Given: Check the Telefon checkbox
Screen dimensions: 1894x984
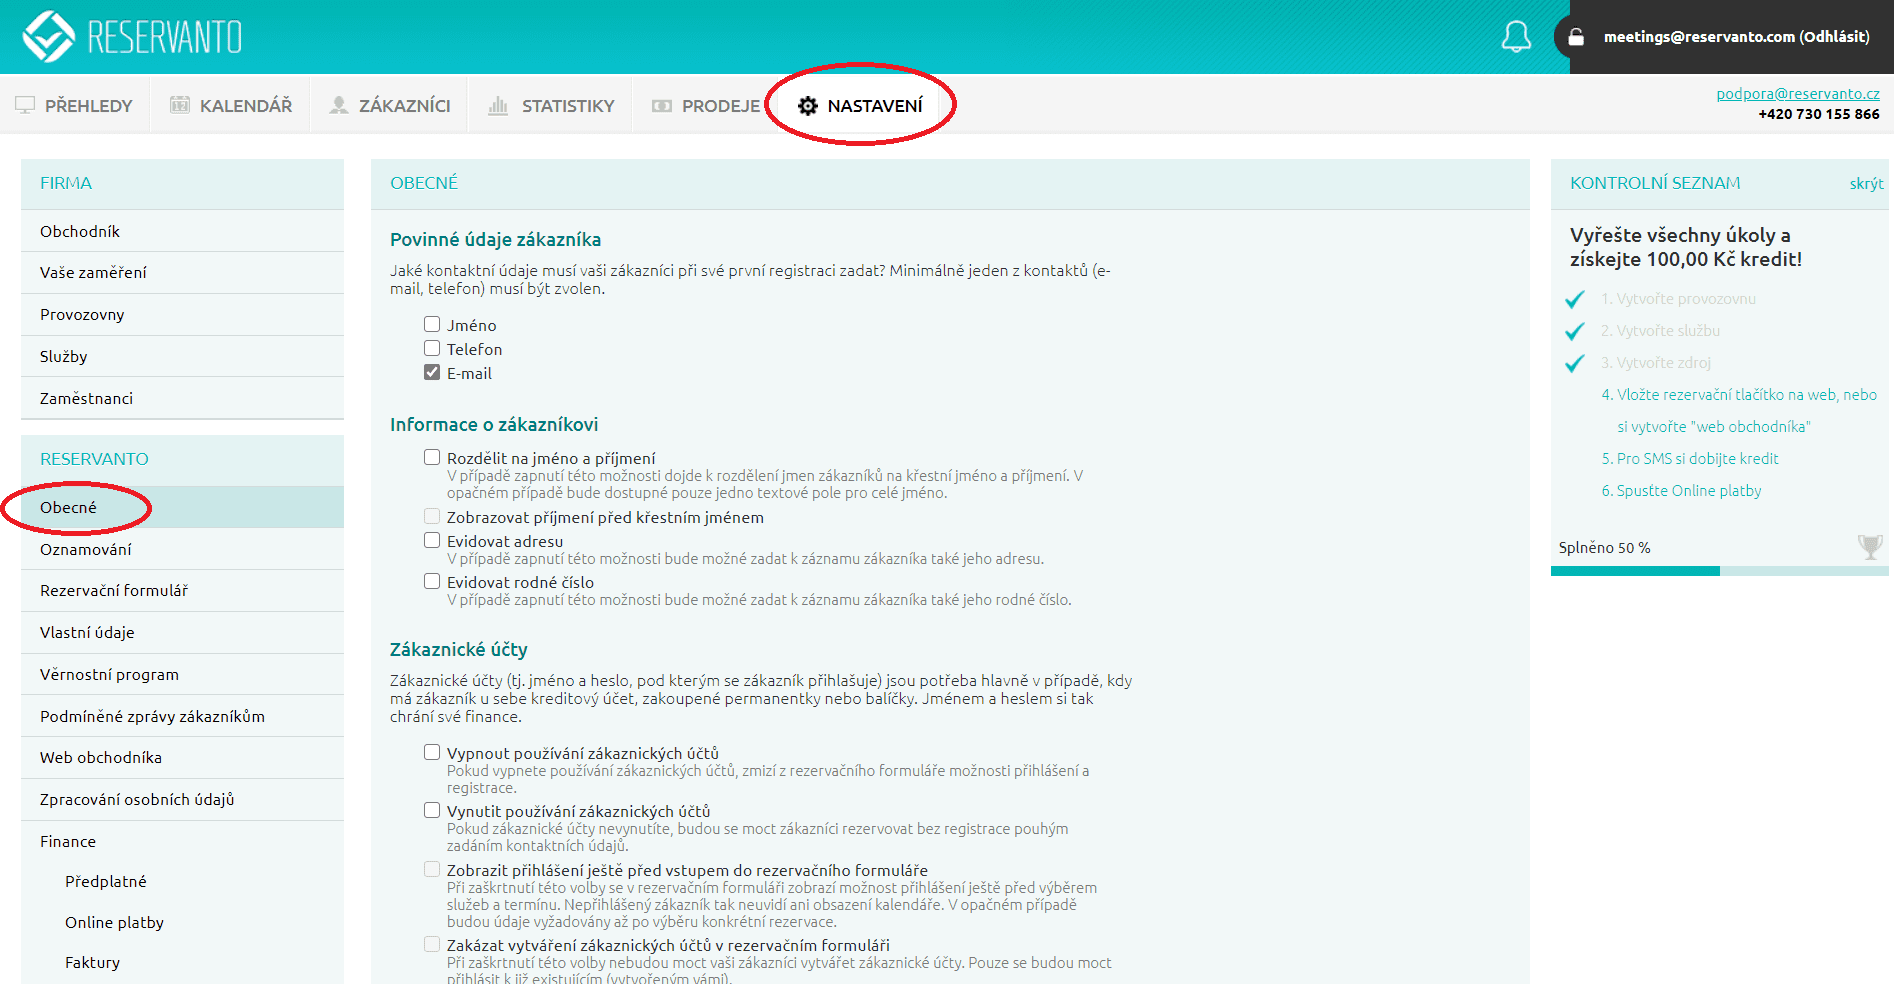Looking at the screenshot, I should click(x=432, y=348).
